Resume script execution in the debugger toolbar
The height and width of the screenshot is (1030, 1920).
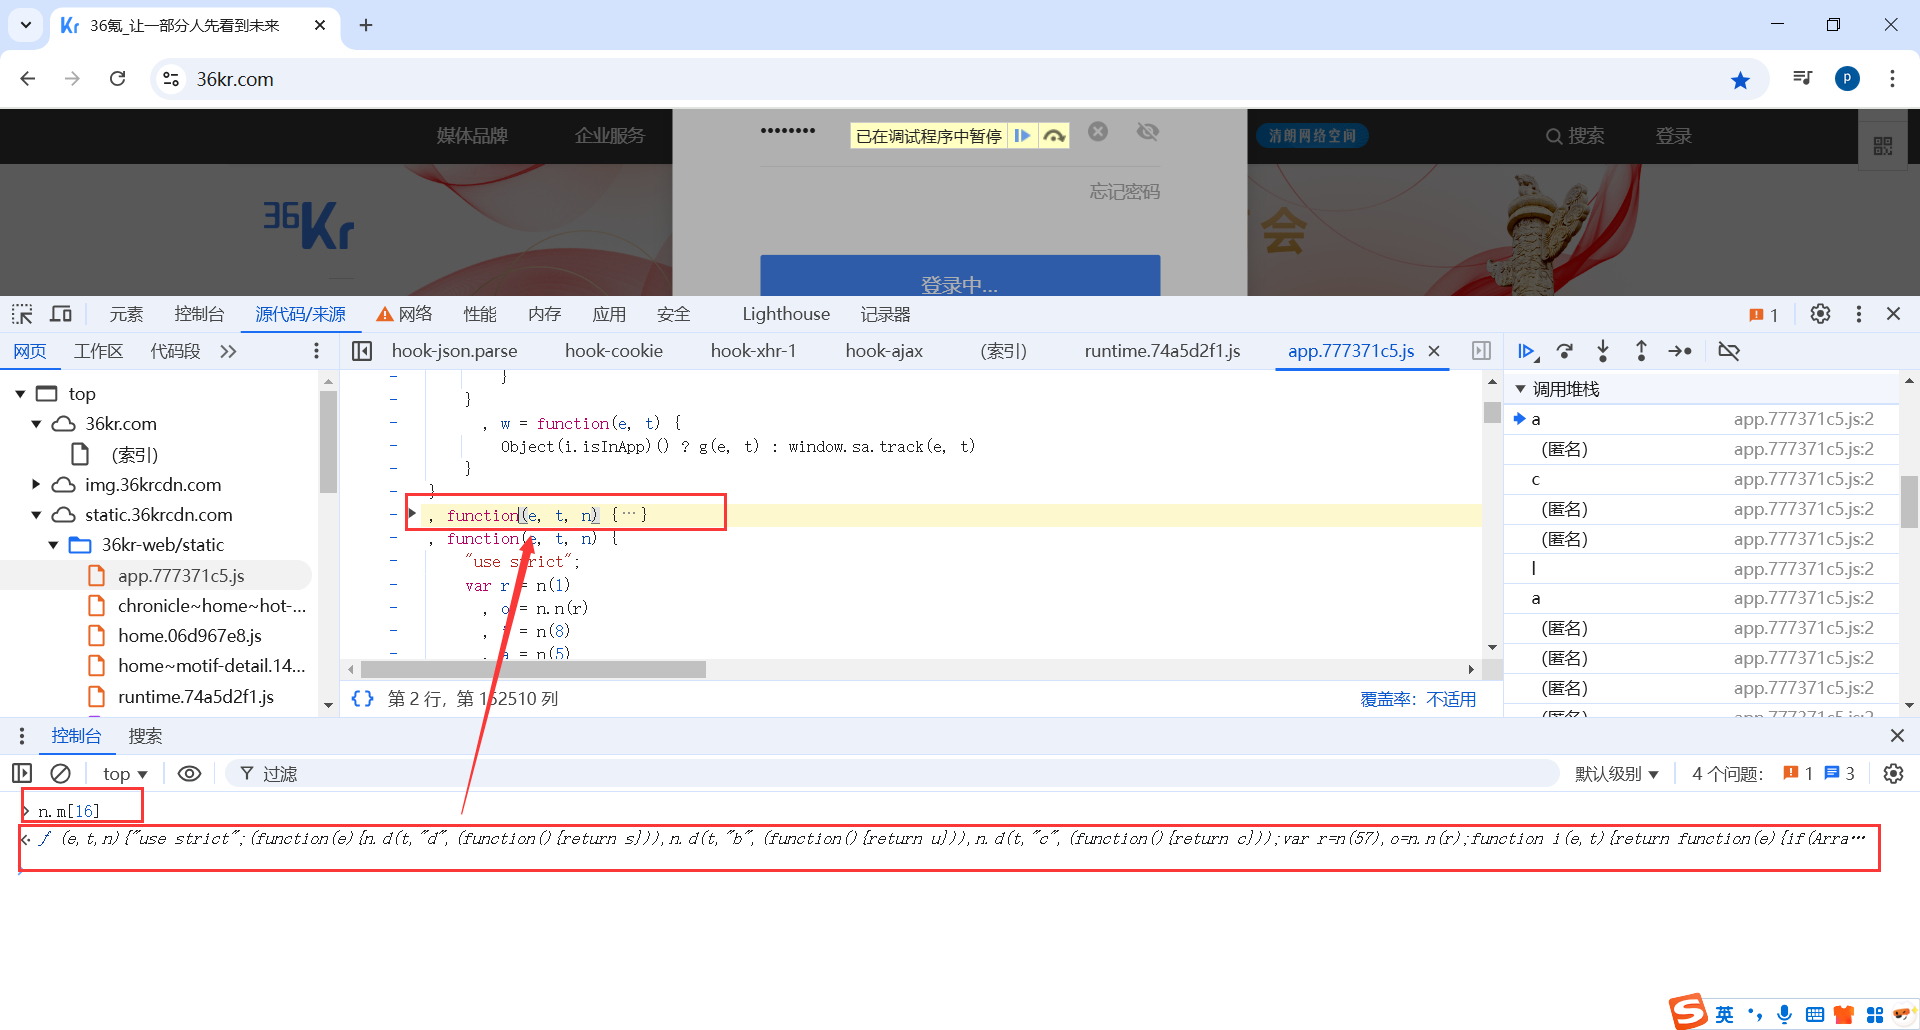click(x=1527, y=351)
